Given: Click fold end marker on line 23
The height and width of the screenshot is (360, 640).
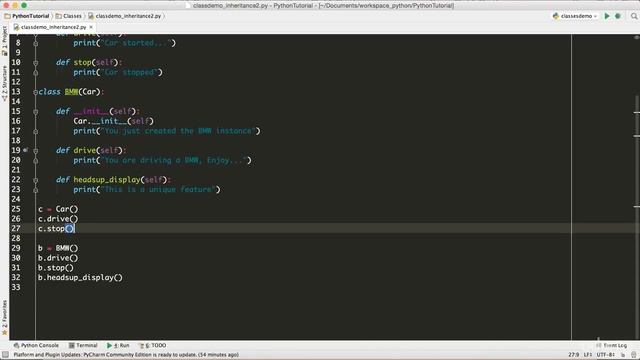Looking at the screenshot, I should coord(36,190).
